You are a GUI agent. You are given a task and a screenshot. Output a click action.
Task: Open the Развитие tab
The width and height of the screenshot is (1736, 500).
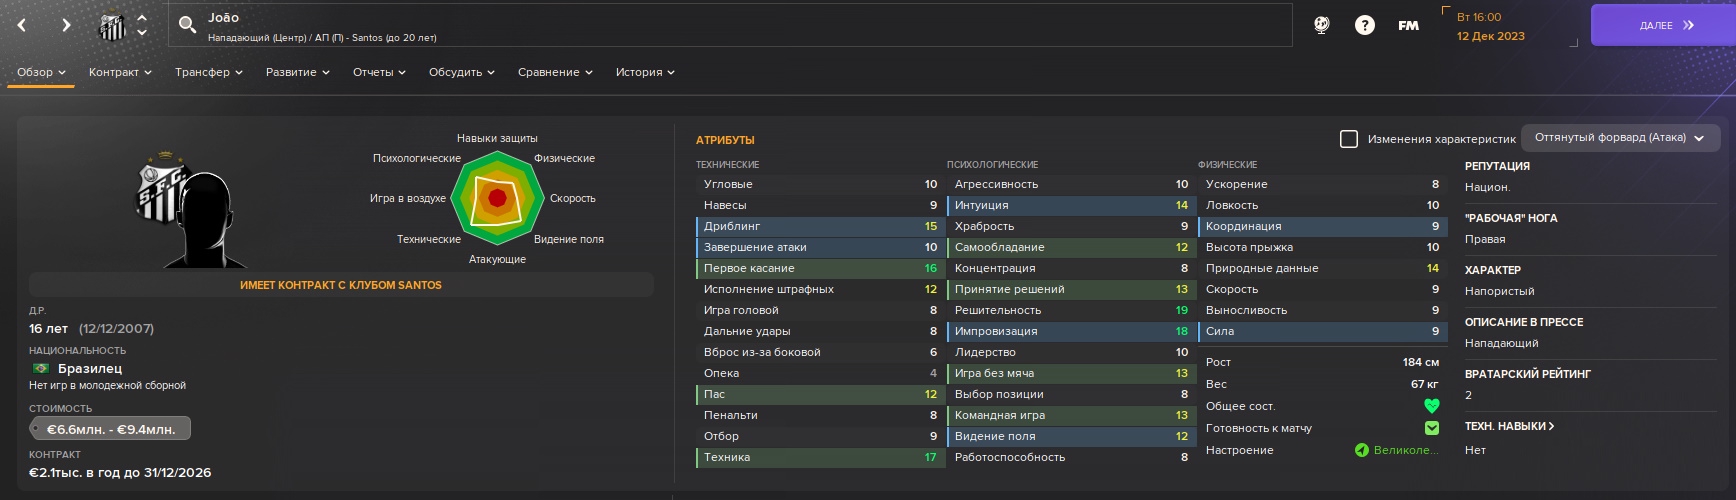tap(297, 72)
